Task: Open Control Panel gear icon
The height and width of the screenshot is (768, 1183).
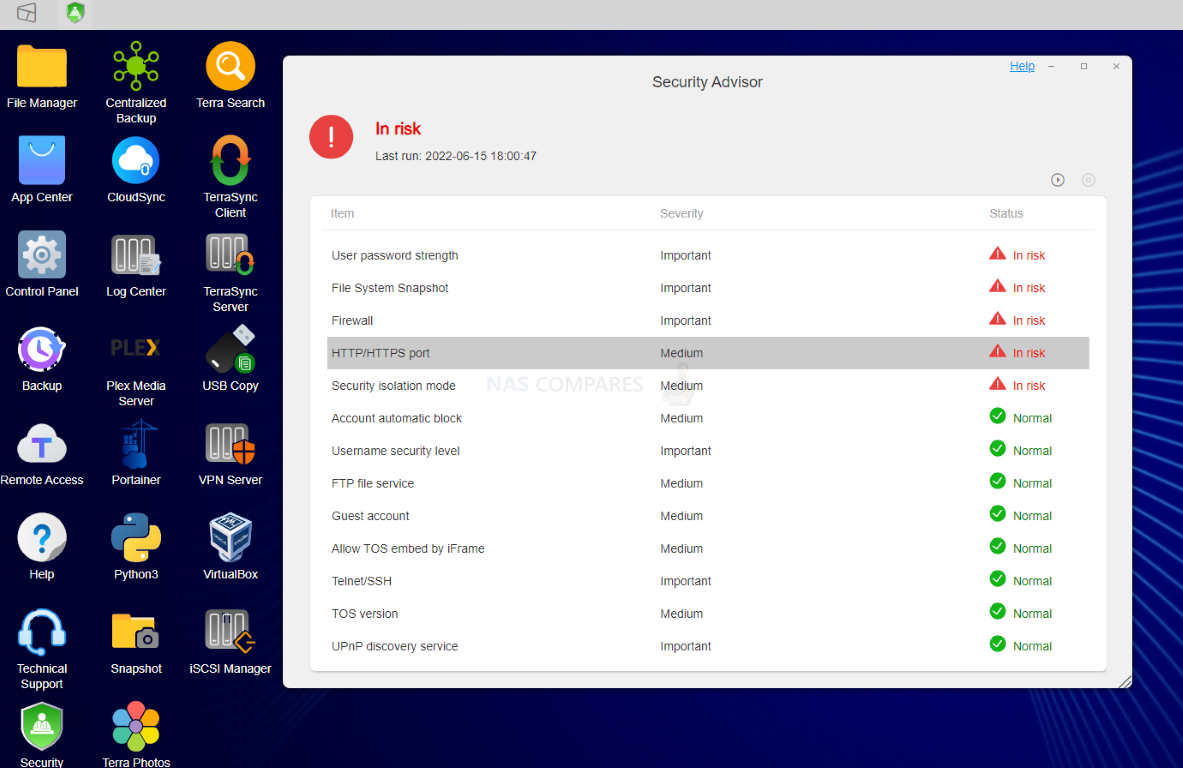Action: [x=41, y=255]
